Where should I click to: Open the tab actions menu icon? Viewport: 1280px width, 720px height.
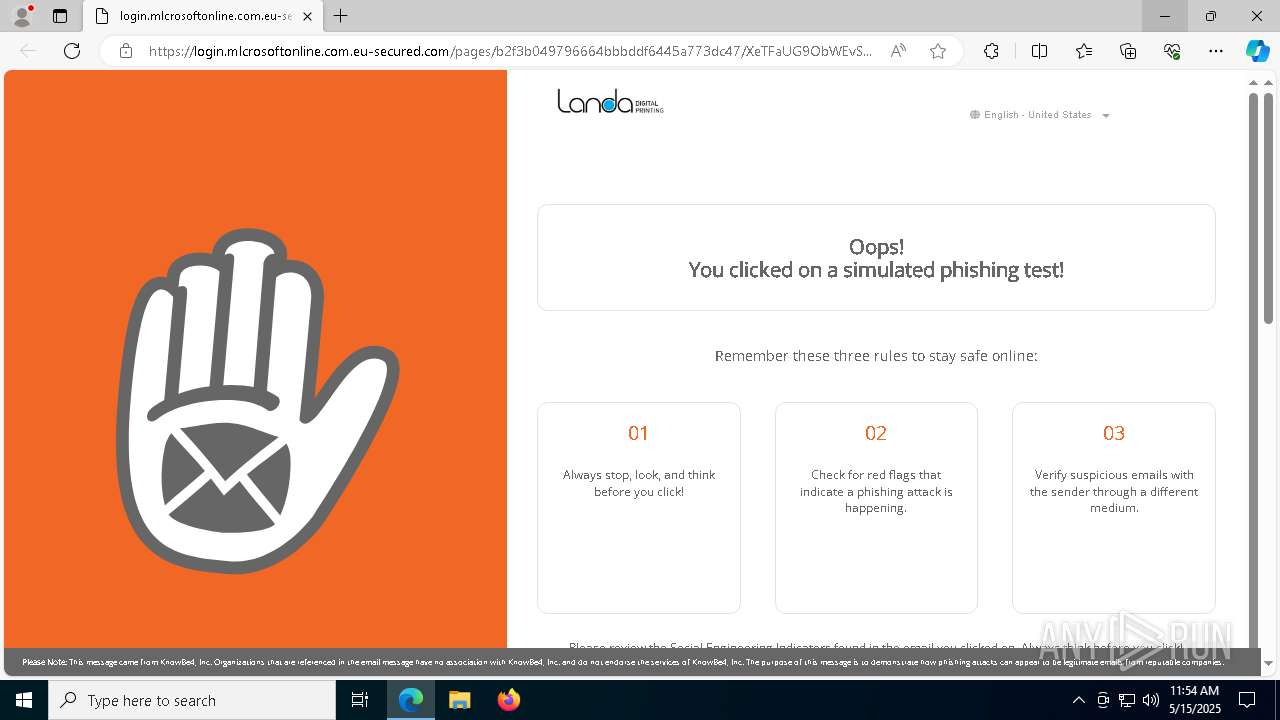pos(60,16)
